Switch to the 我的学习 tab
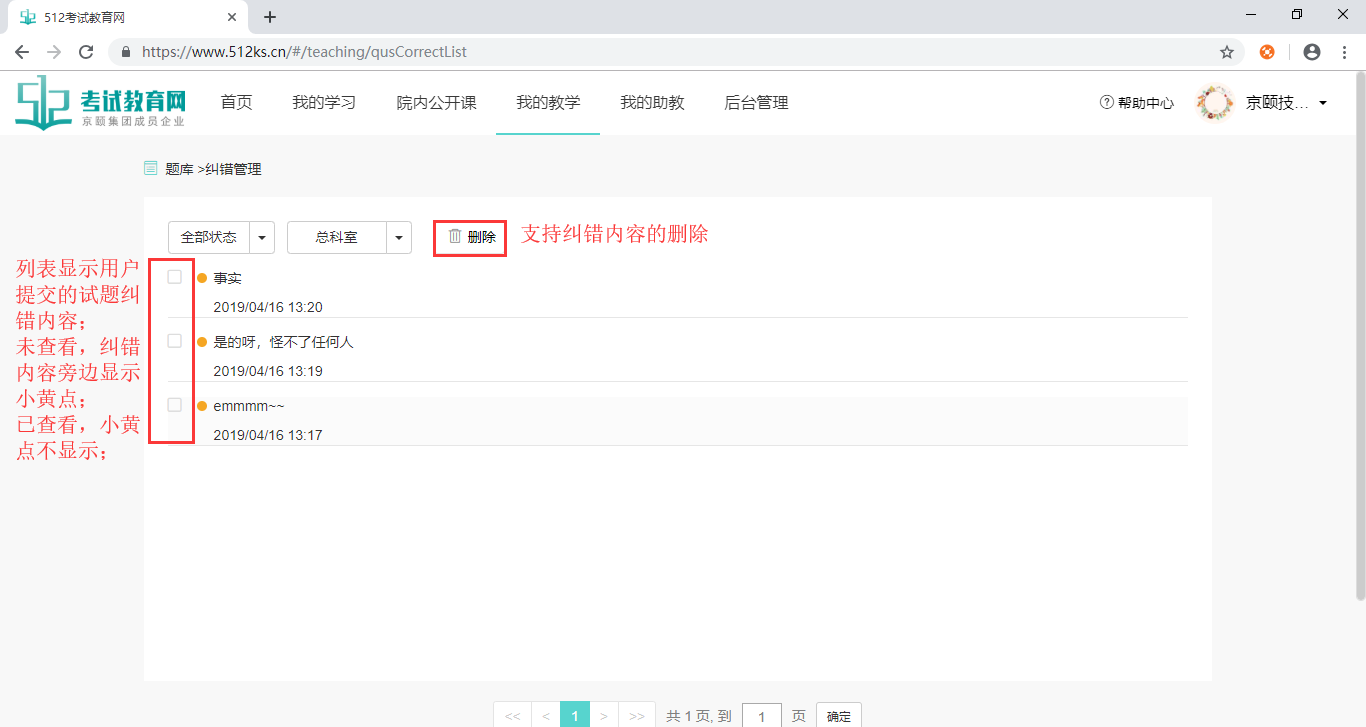The width and height of the screenshot is (1366, 727). 324,102
